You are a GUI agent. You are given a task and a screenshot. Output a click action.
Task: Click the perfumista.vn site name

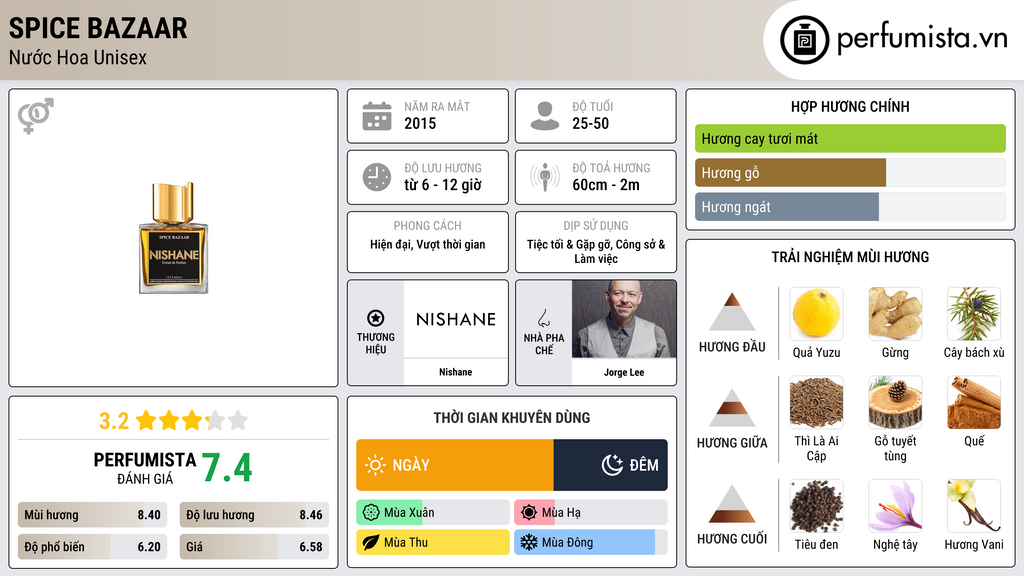(x=922, y=39)
